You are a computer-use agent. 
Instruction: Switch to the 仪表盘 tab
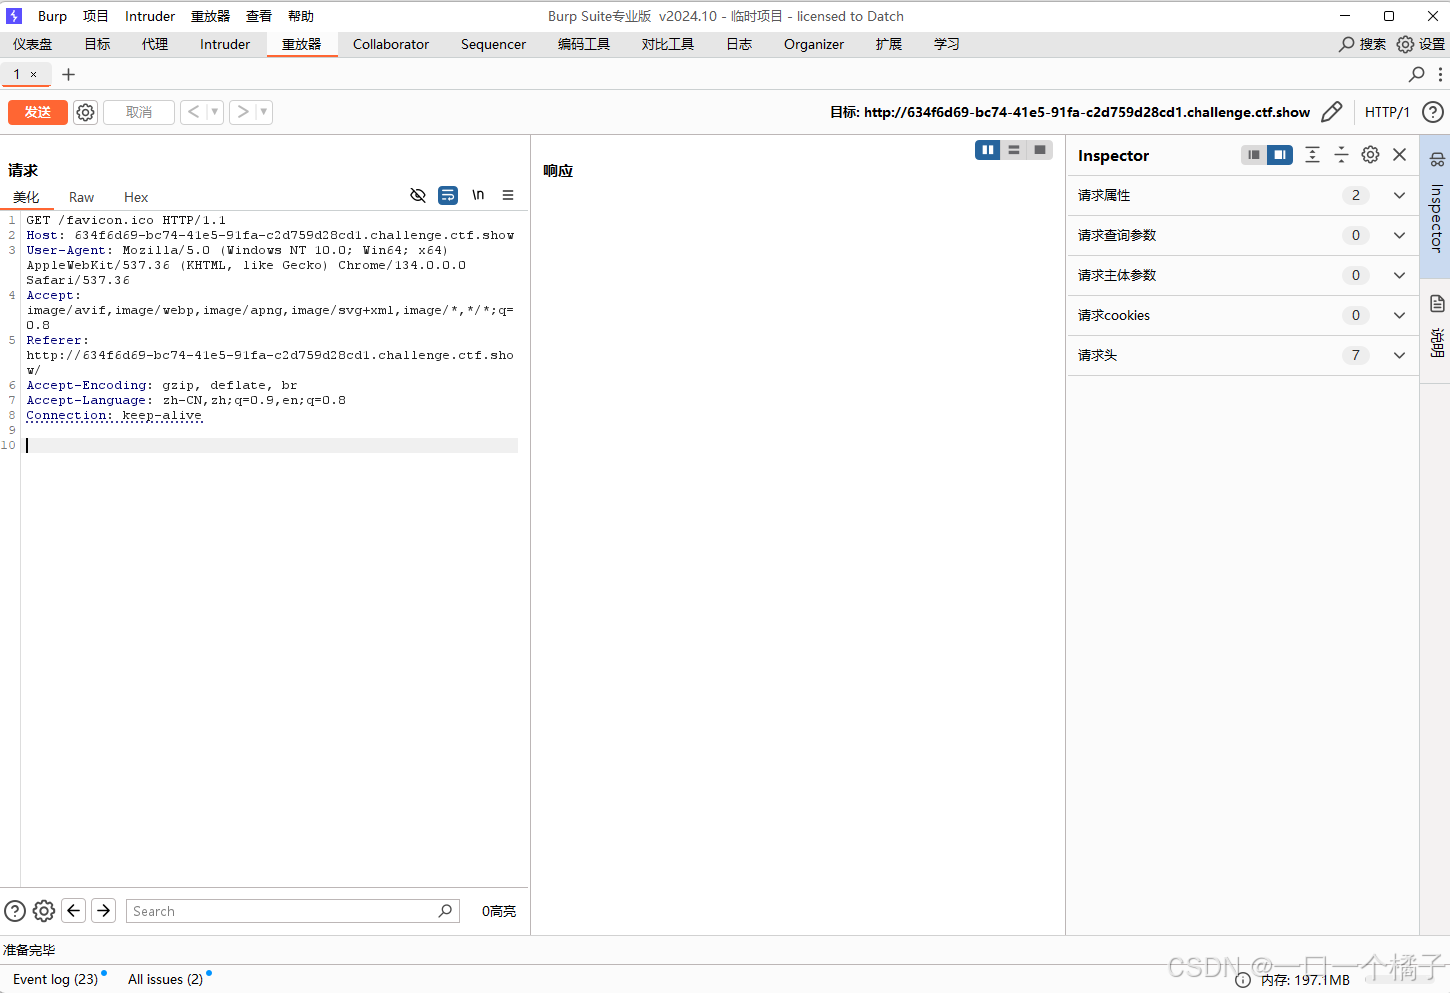pyautogui.click(x=33, y=44)
